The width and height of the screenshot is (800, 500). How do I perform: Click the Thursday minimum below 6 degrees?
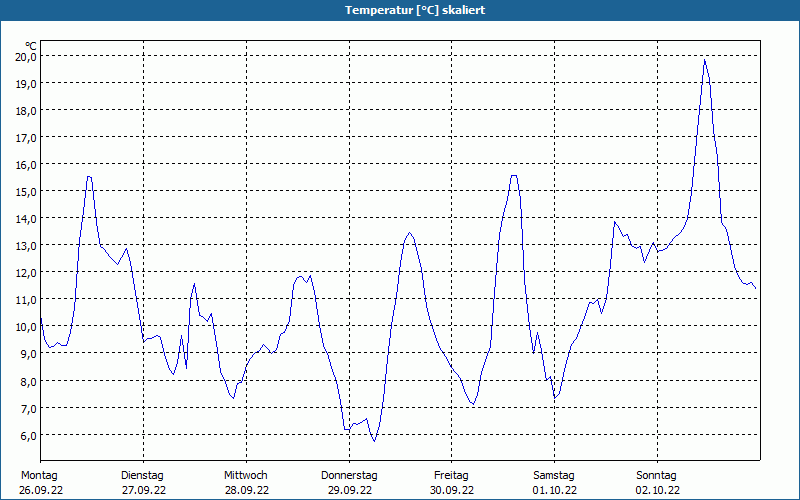(374, 441)
